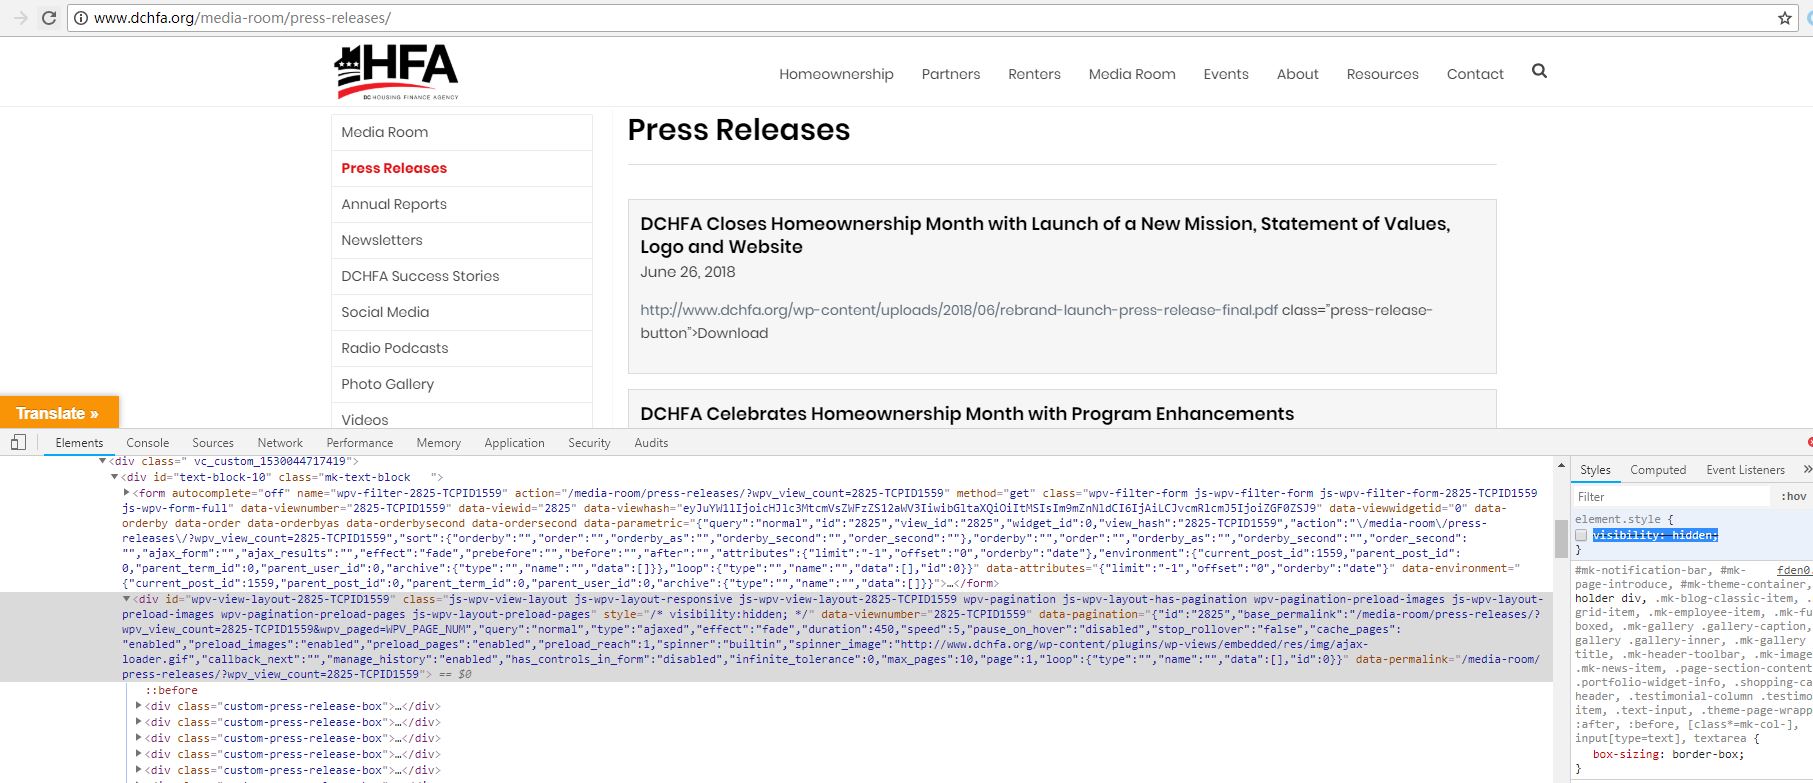
Task: Expand the first custom-press-release-box div
Action: (x=139, y=706)
